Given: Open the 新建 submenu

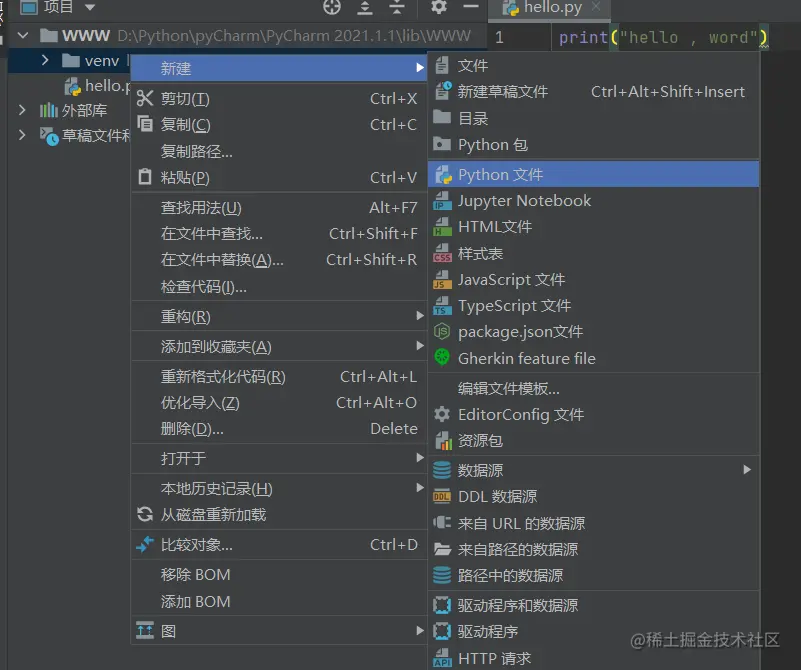Looking at the screenshot, I should (x=278, y=68).
